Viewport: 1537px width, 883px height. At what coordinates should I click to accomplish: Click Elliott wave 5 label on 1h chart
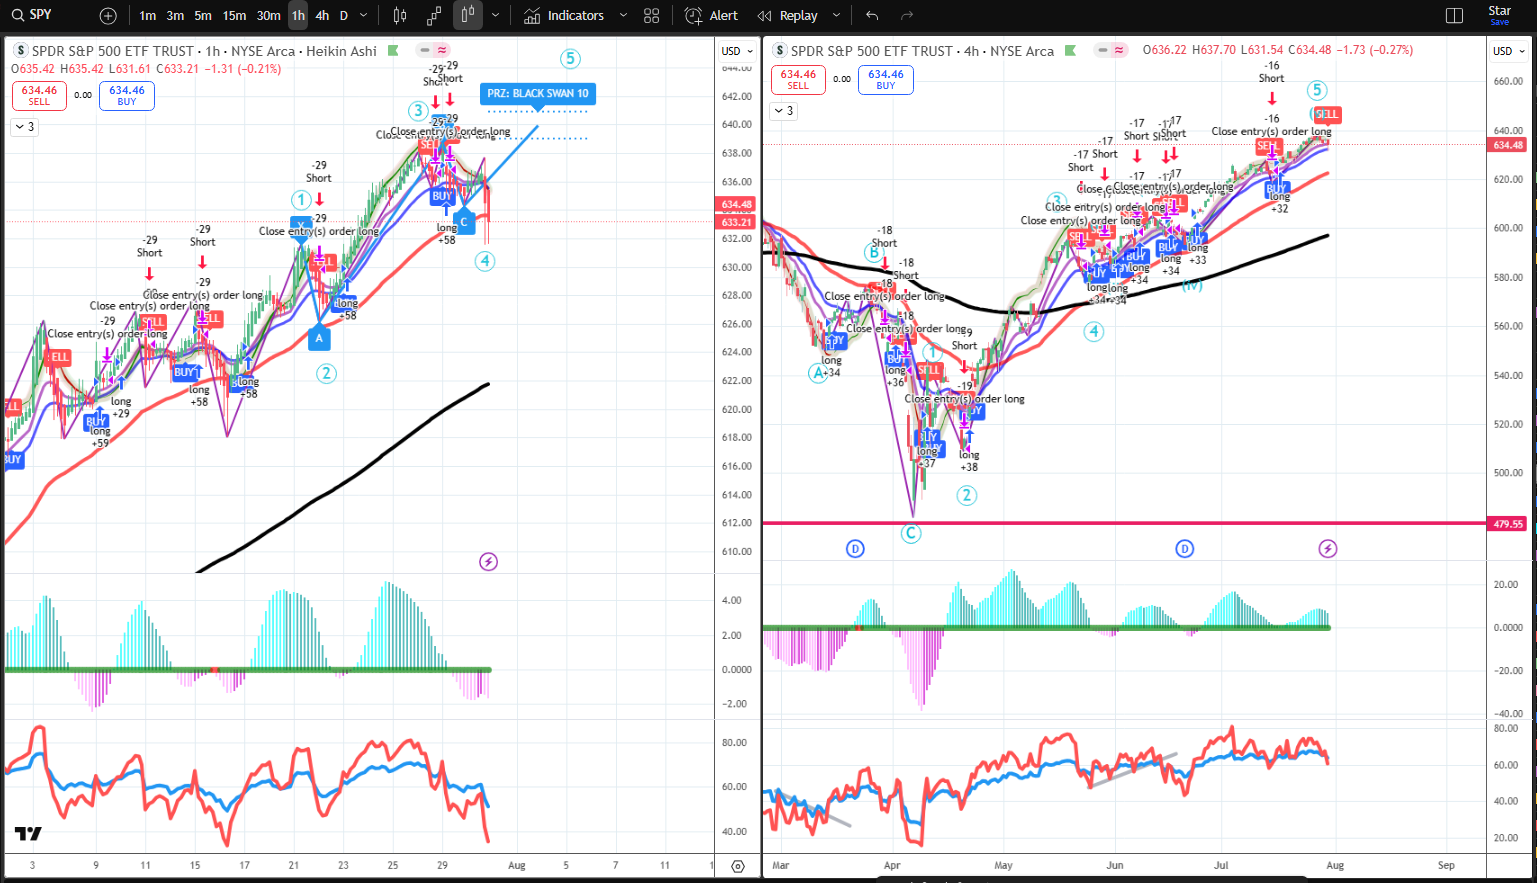pos(570,59)
